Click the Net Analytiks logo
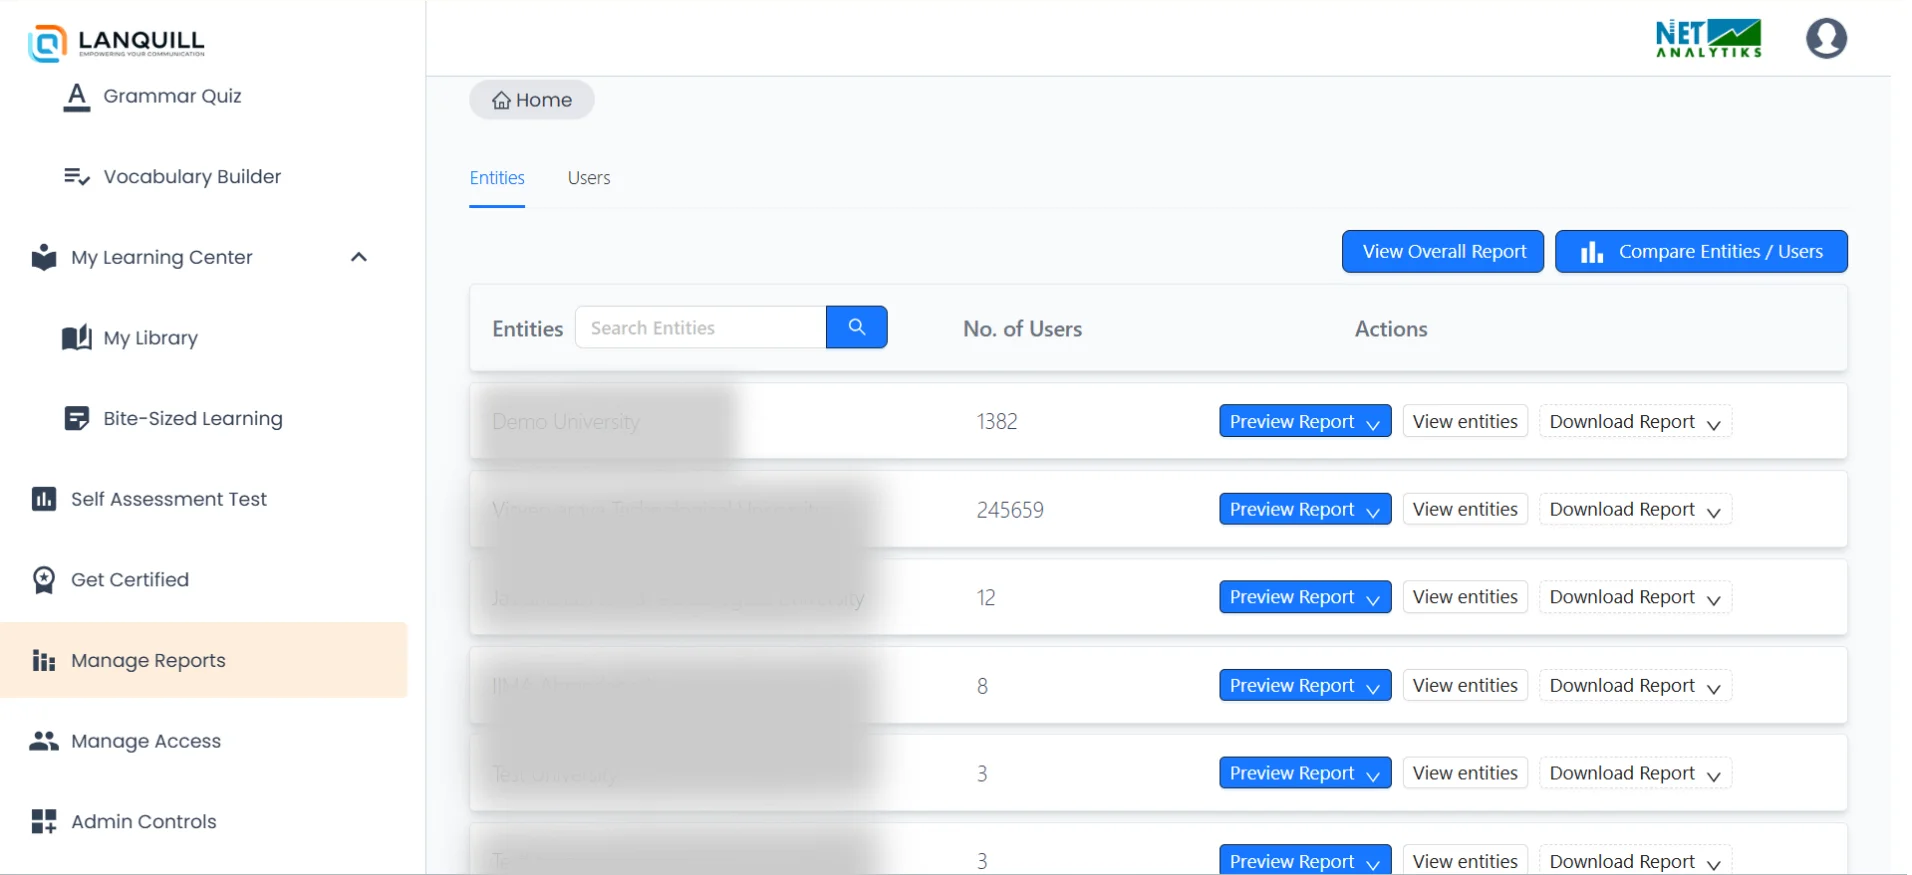The image size is (1912, 875). point(1709,39)
